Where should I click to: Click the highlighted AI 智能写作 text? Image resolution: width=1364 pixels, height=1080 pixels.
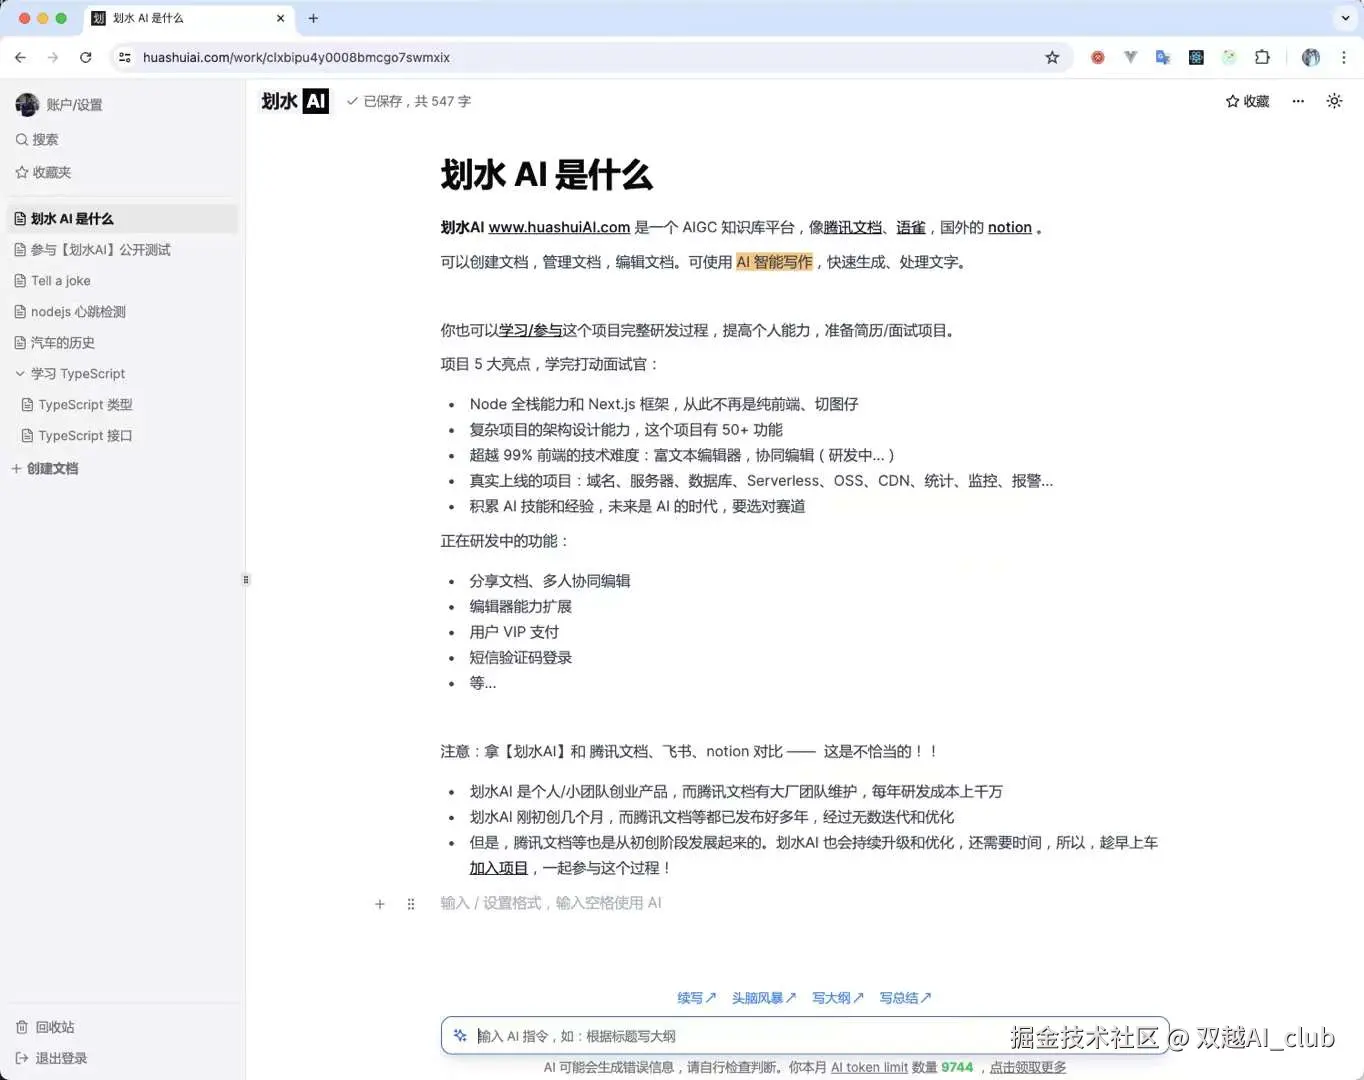(774, 262)
